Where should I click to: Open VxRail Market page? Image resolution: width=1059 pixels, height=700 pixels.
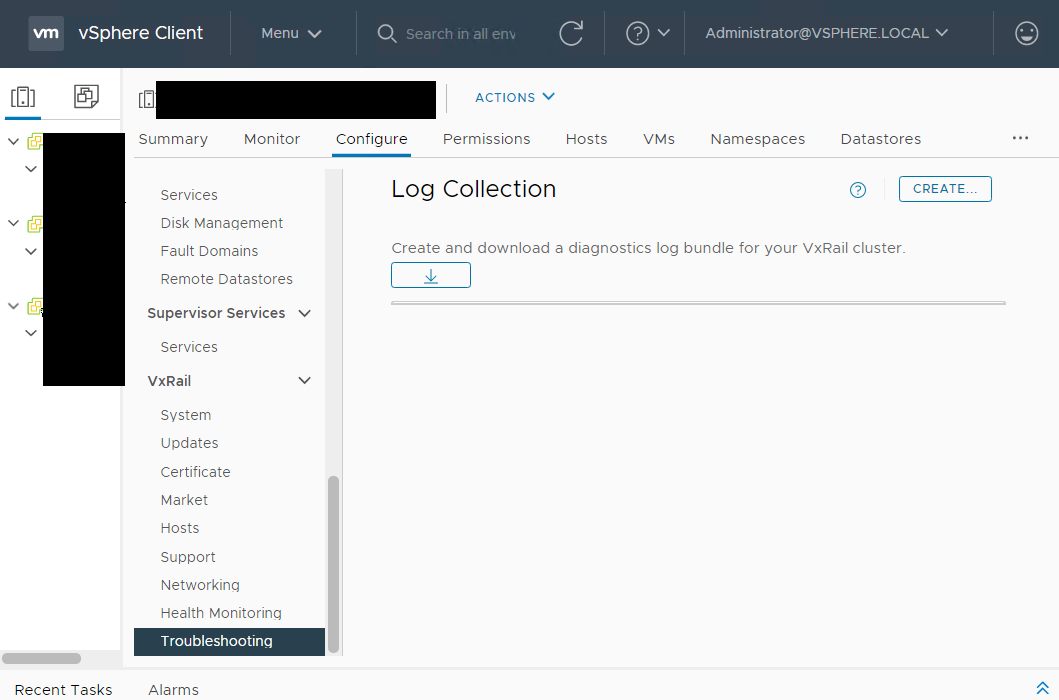pyautogui.click(x=184, y=500)
